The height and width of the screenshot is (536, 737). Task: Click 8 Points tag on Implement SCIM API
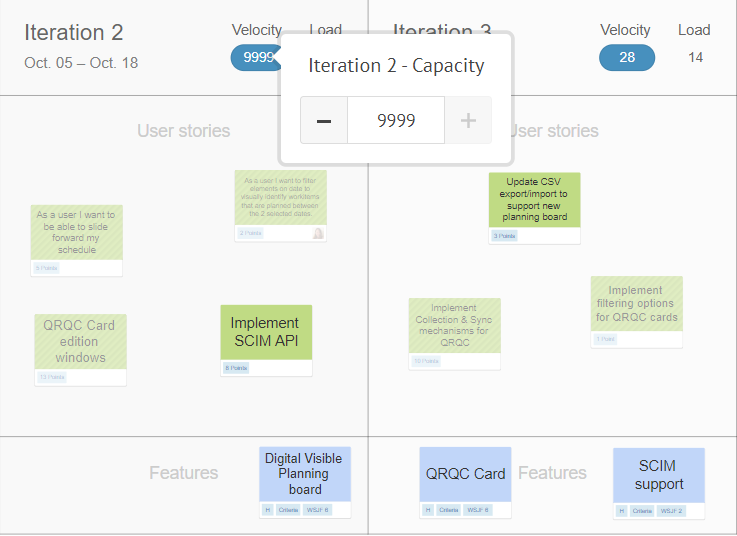tap(236, 368)
